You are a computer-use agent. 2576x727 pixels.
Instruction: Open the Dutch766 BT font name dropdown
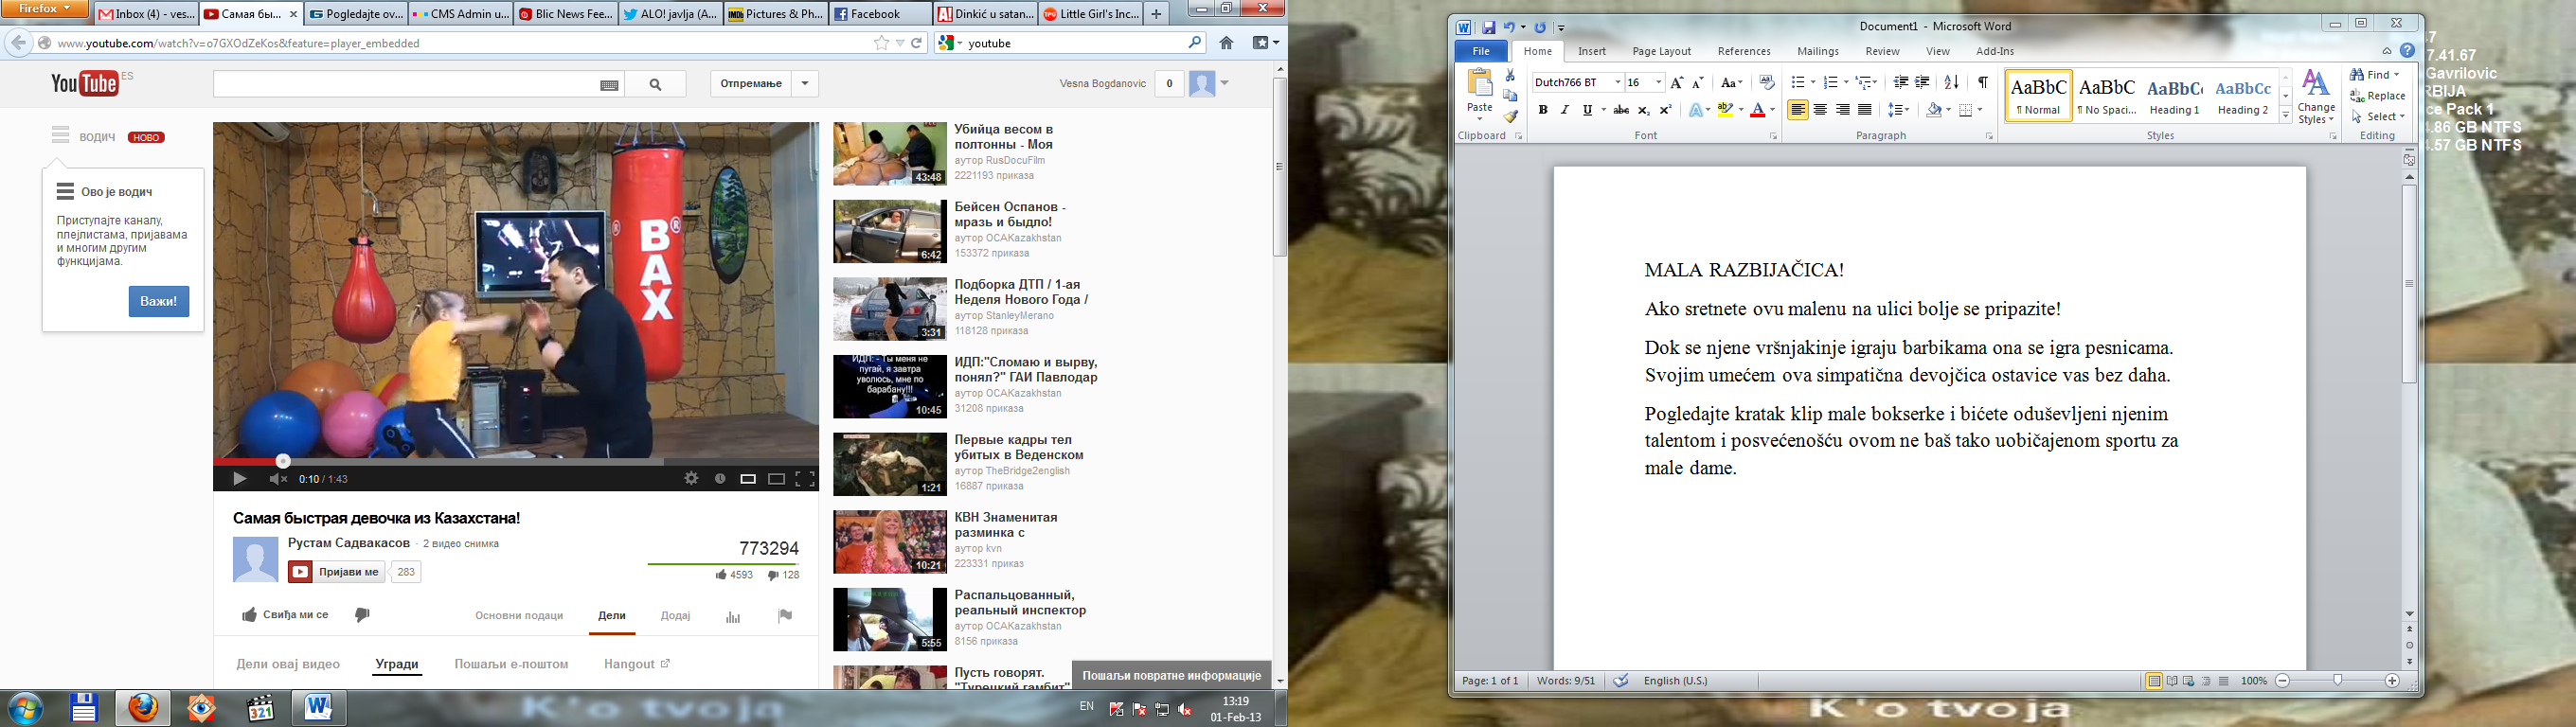[1617, 83]
